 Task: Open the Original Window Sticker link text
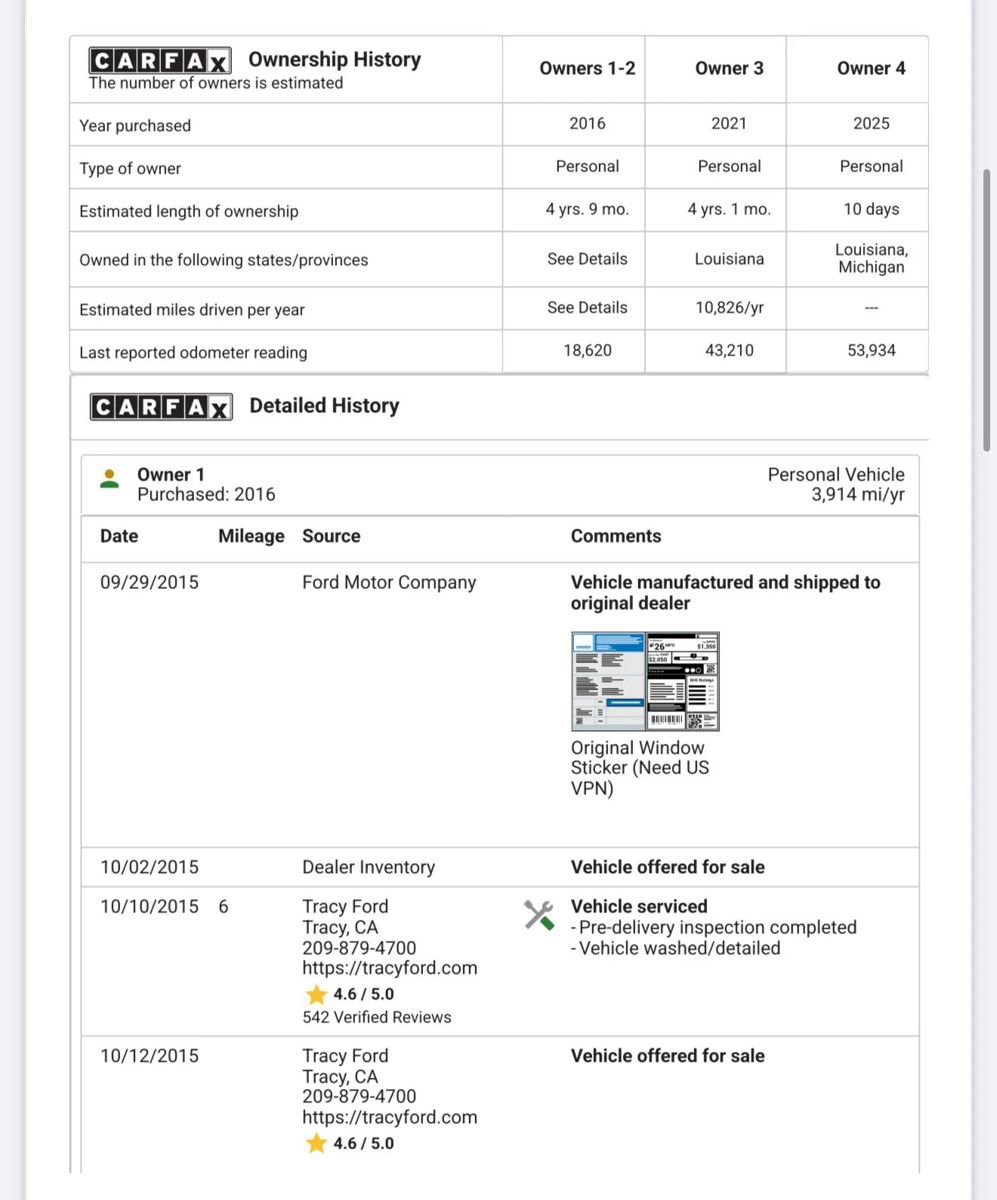point(638,768)
